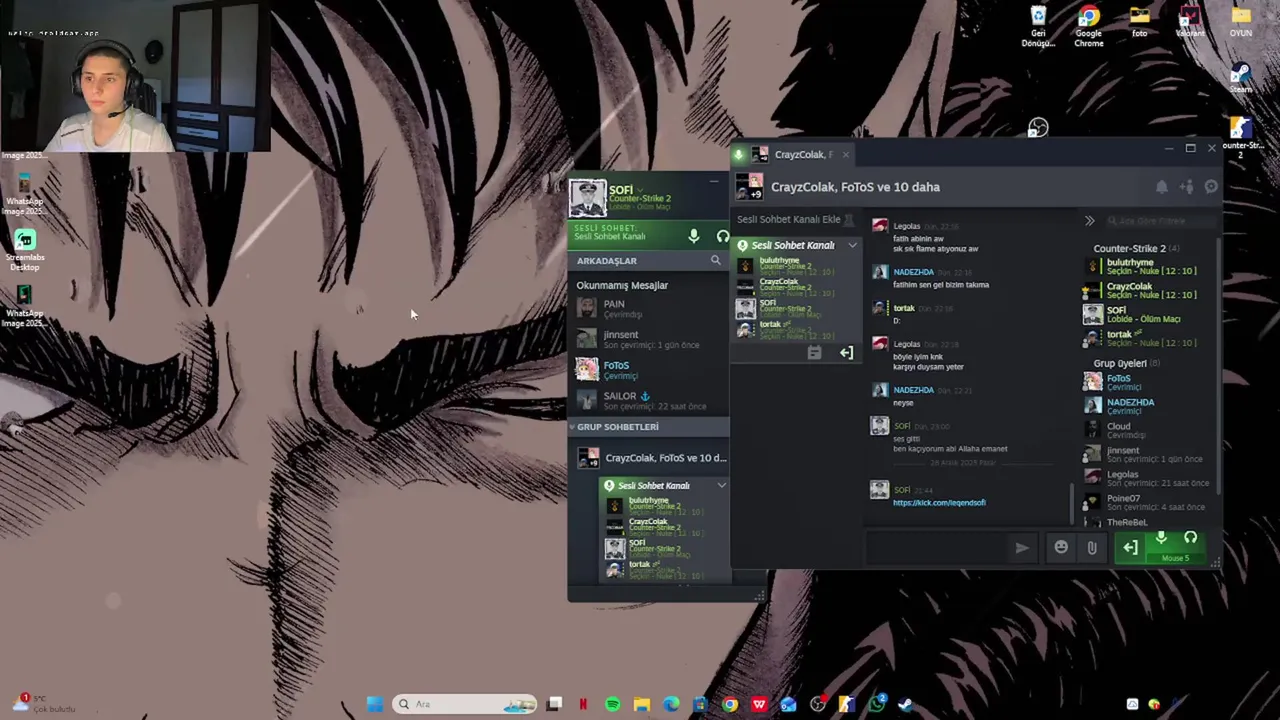This screenshot has height=720, width=1280.
Task: Click the group chat avatar in chat header
Action: click(x=750, y=187)
